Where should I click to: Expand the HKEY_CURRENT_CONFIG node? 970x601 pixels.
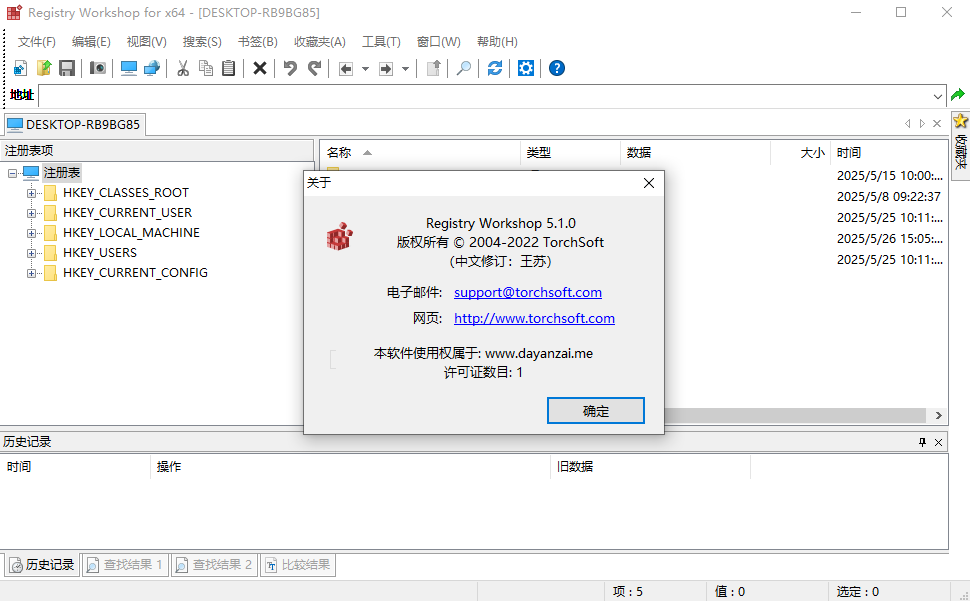pos(31,273)
